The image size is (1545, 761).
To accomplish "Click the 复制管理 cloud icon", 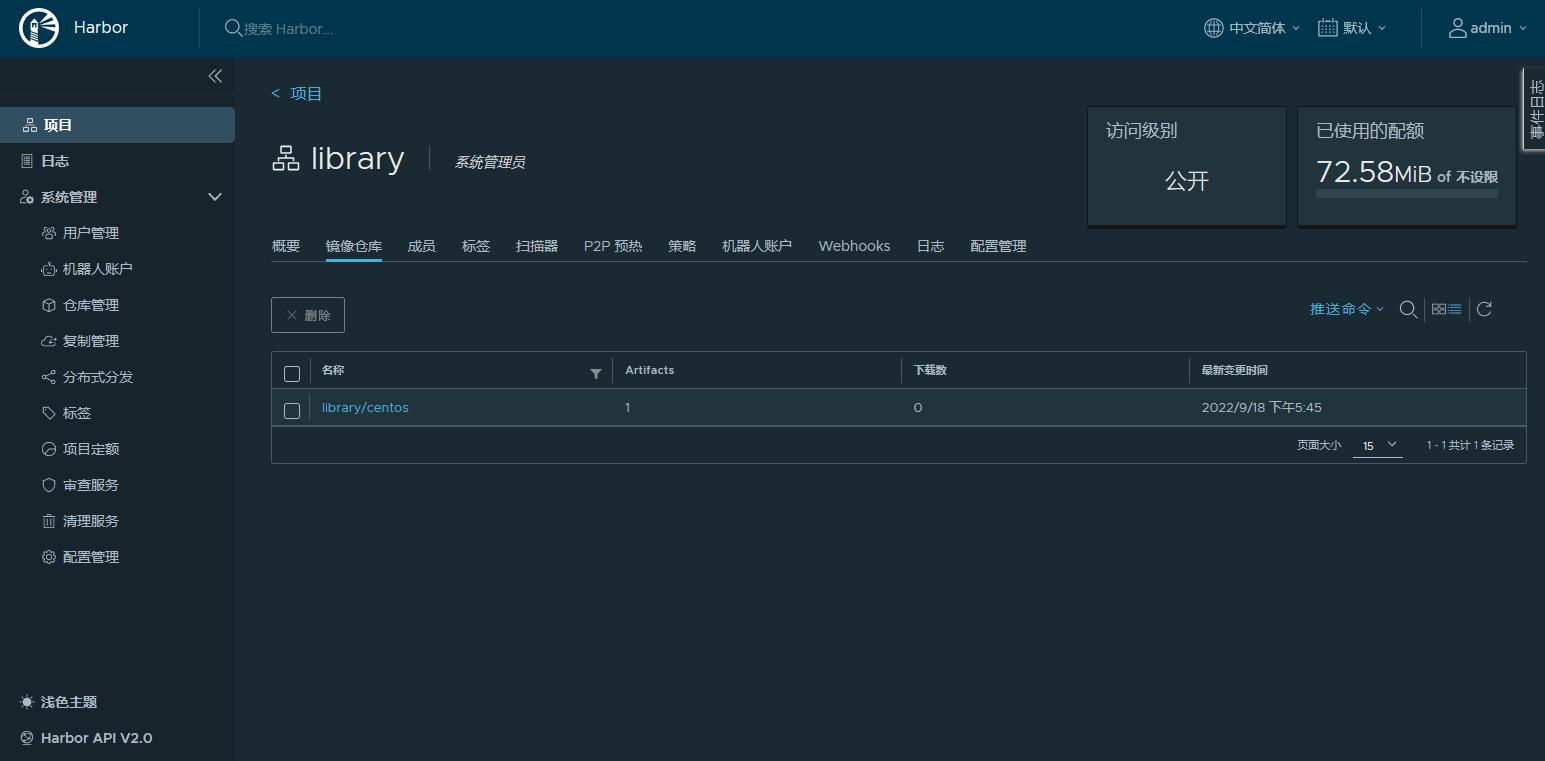I will [x=49, y=341].
